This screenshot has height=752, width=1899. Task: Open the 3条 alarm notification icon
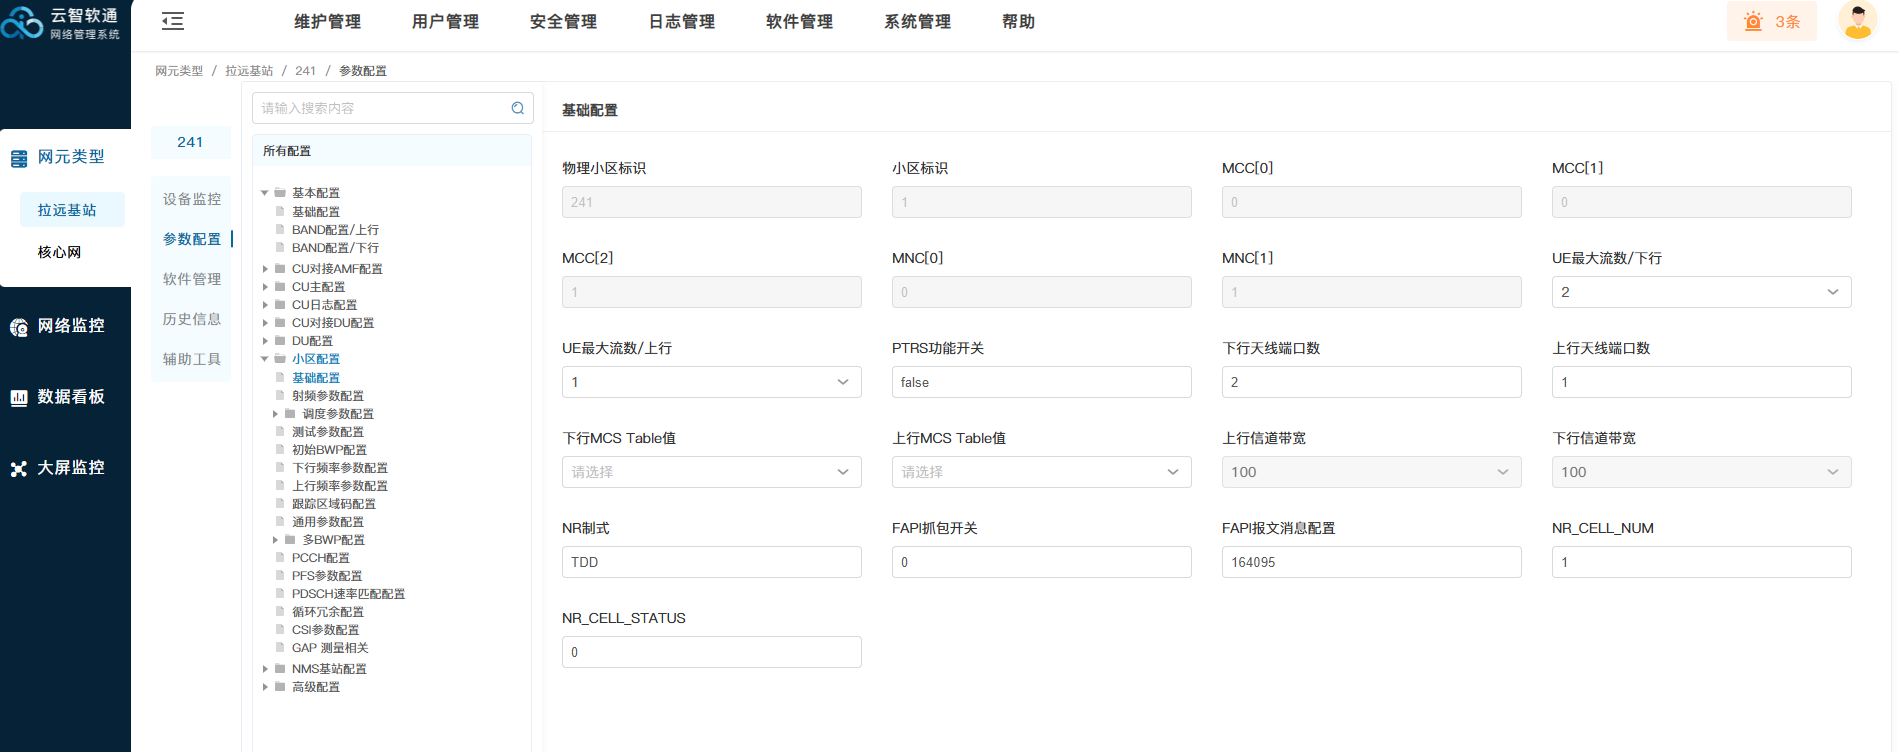1753,21
